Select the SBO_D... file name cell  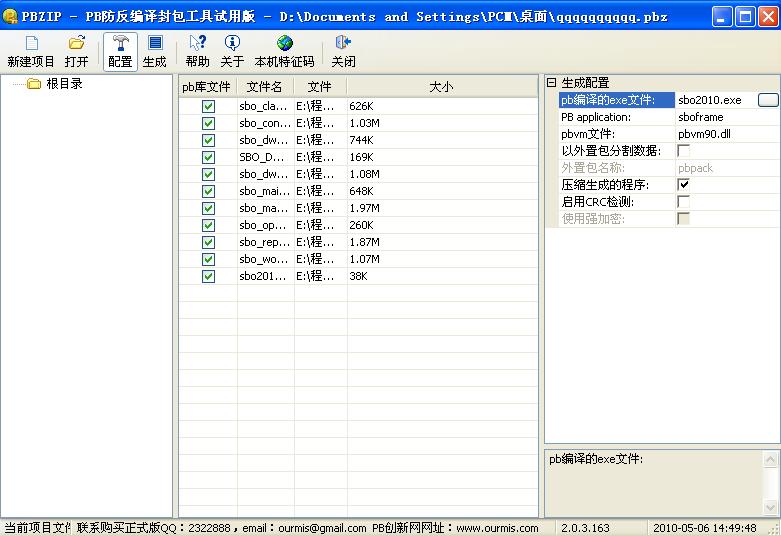click(265, 157)
